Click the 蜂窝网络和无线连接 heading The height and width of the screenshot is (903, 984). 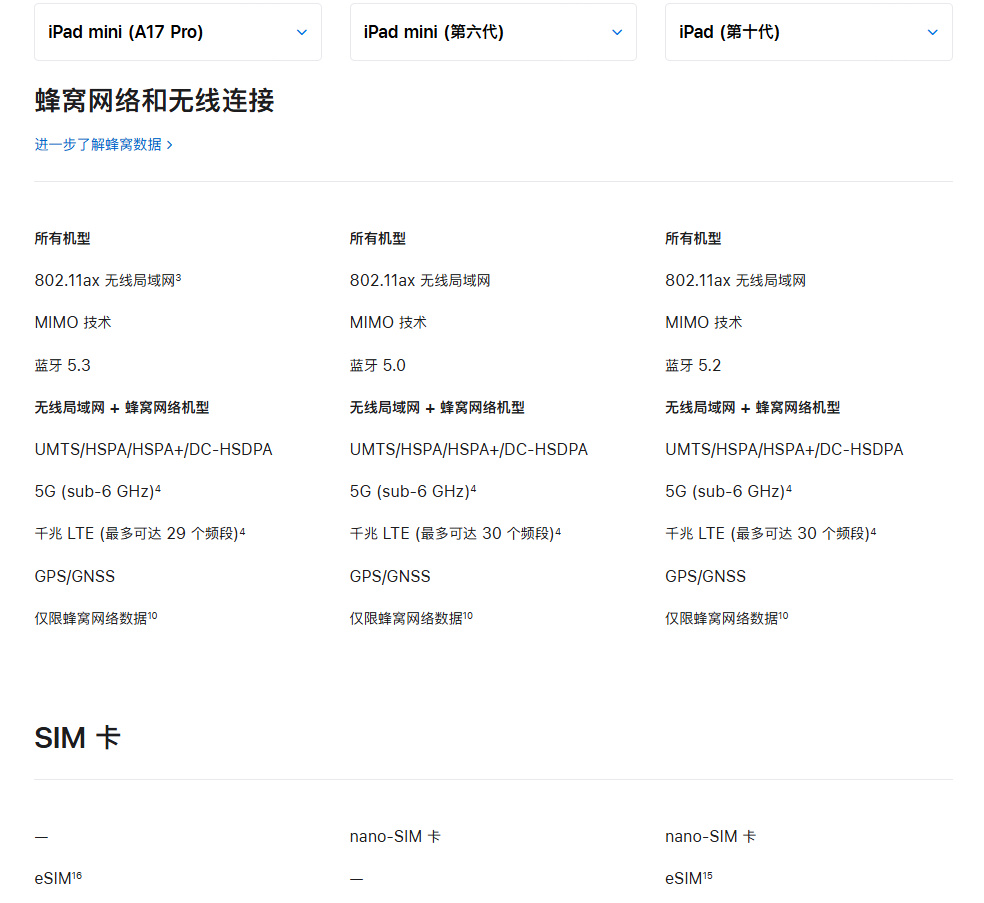pos(154,101)
